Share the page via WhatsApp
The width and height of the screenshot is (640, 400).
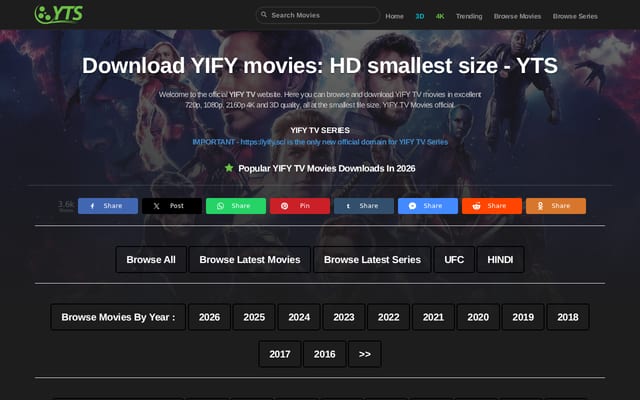(236, 206)
